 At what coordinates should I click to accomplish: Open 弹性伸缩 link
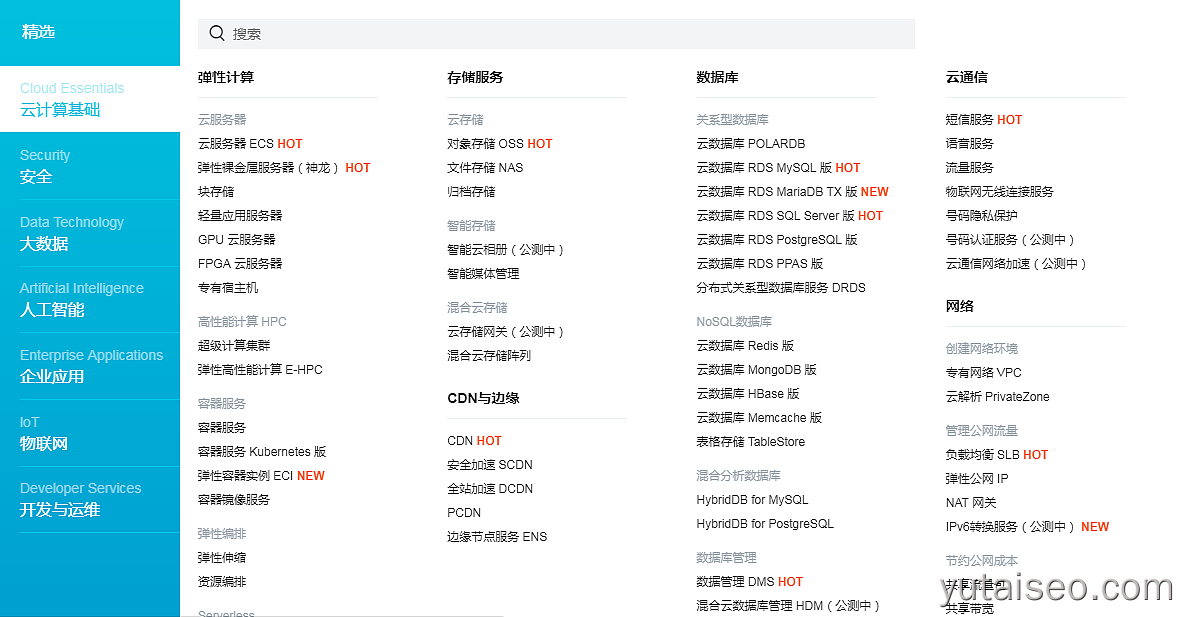[x=222, y=558]
